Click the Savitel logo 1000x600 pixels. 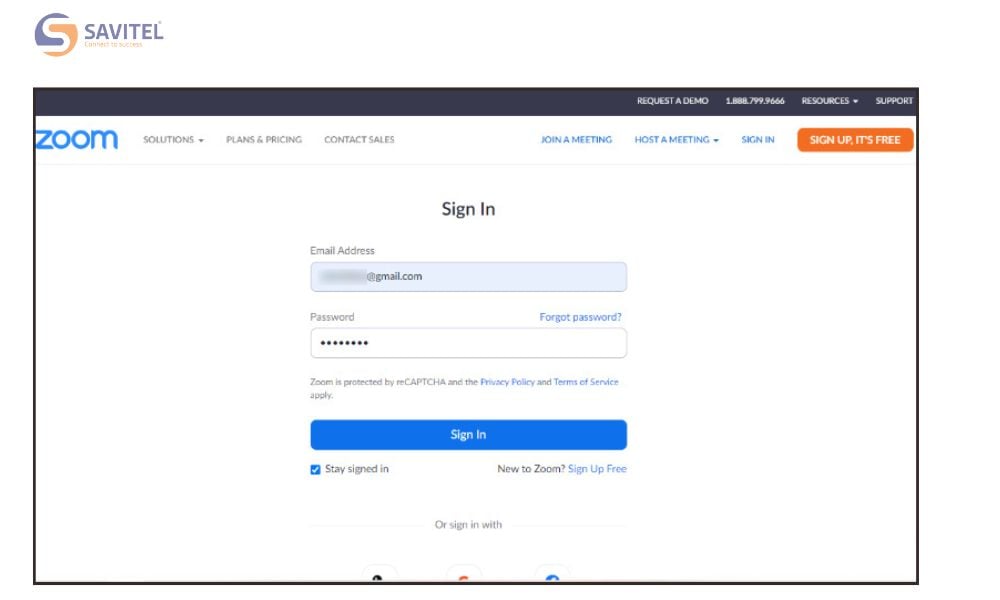click(x=99, y=34)
